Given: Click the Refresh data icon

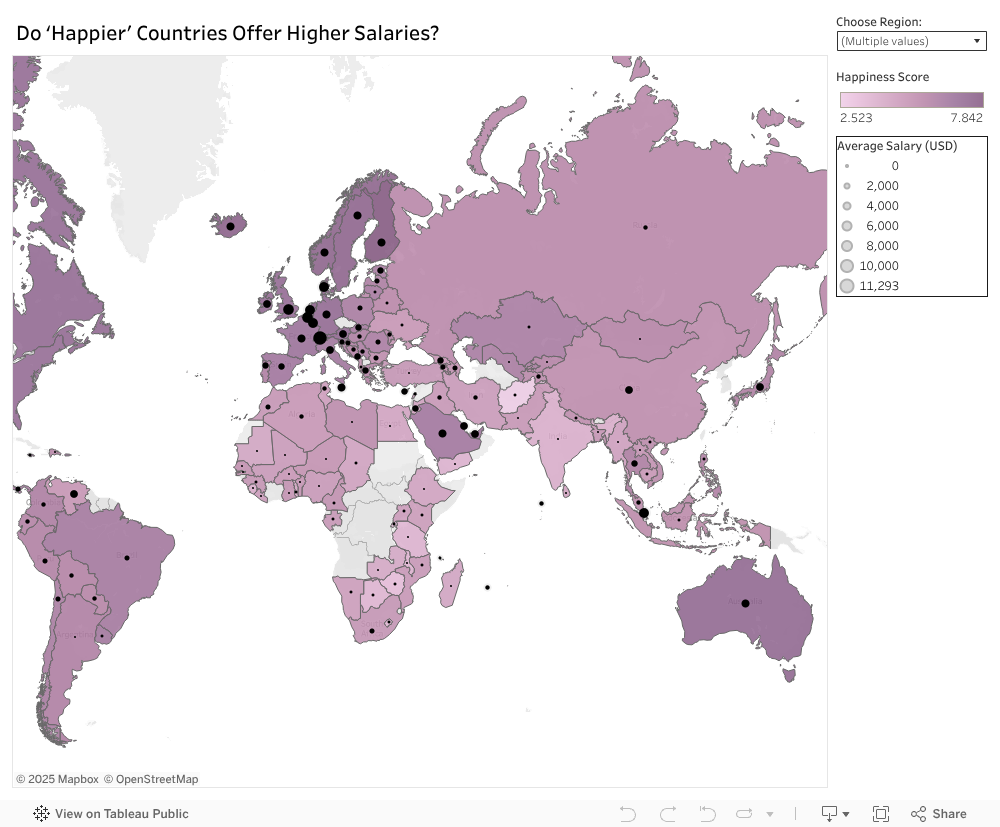Looking at the screenshot, I should [745, 814].
